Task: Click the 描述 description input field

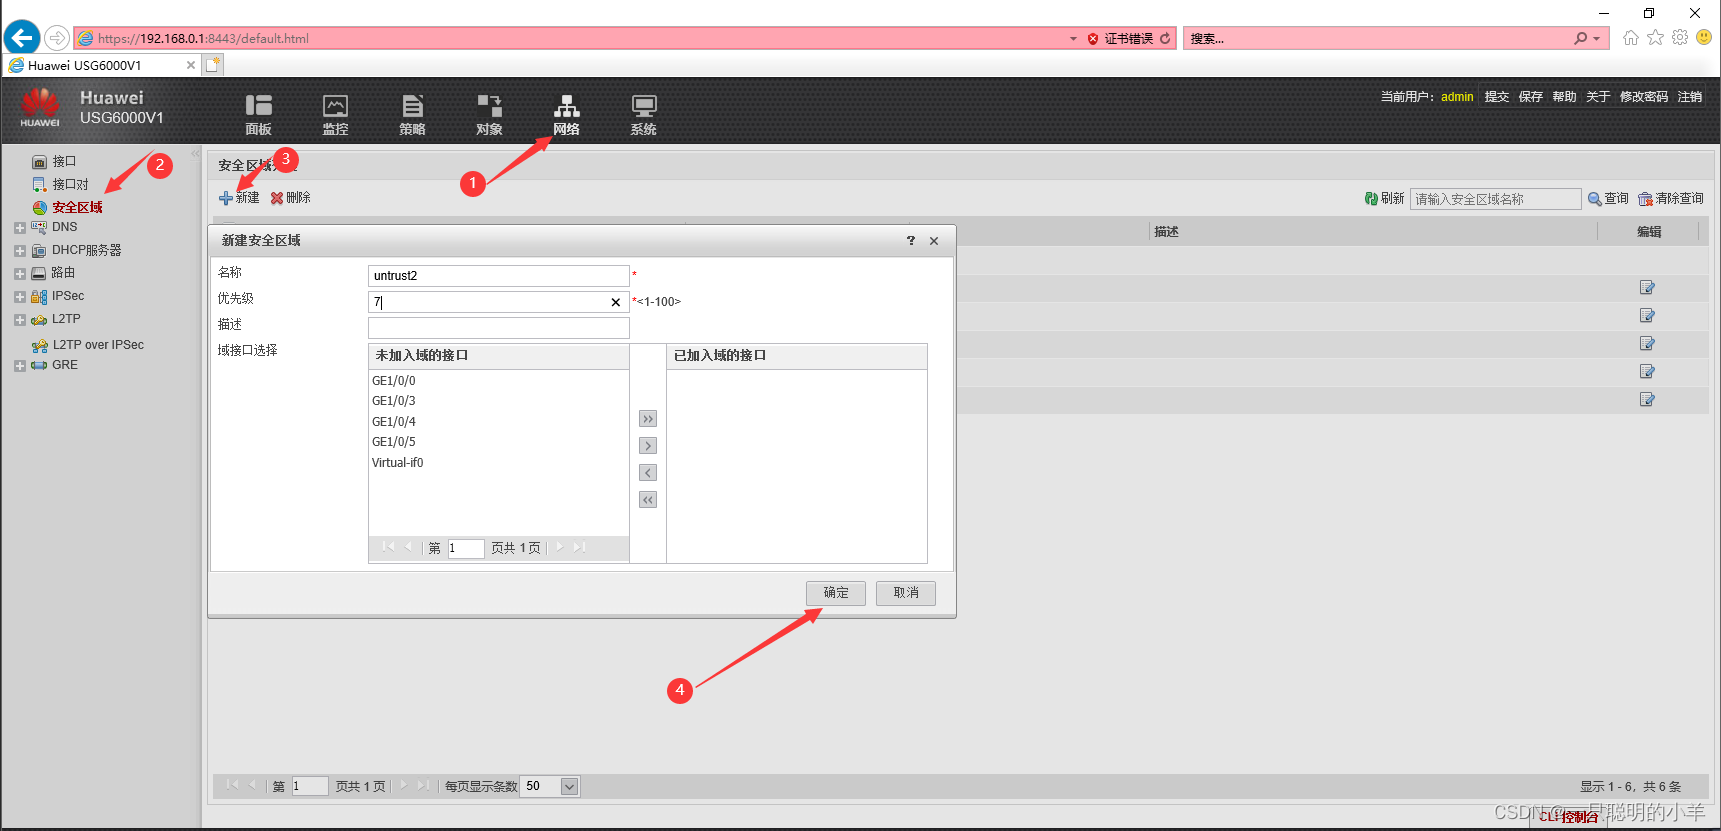Action: coord(498,328)
